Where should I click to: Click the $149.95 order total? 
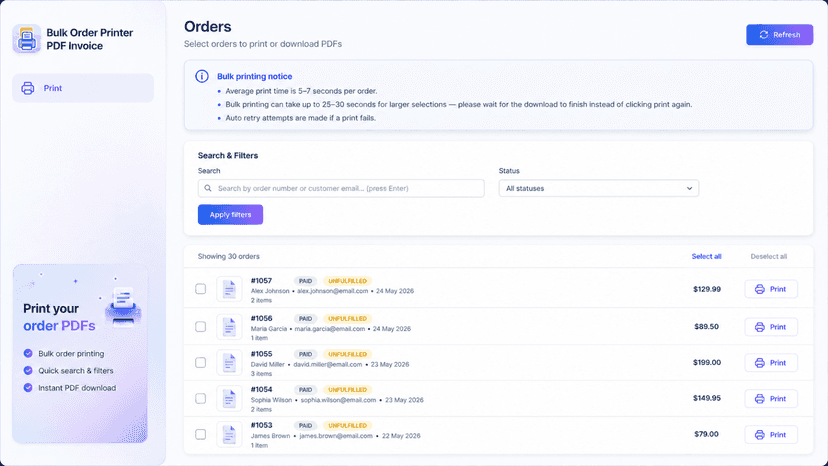(707, 399)
